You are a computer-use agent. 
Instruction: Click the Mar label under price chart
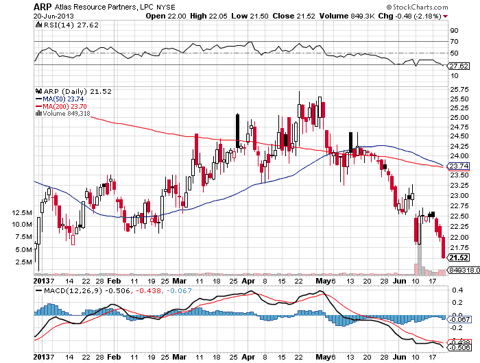click(x=179, y=281)
